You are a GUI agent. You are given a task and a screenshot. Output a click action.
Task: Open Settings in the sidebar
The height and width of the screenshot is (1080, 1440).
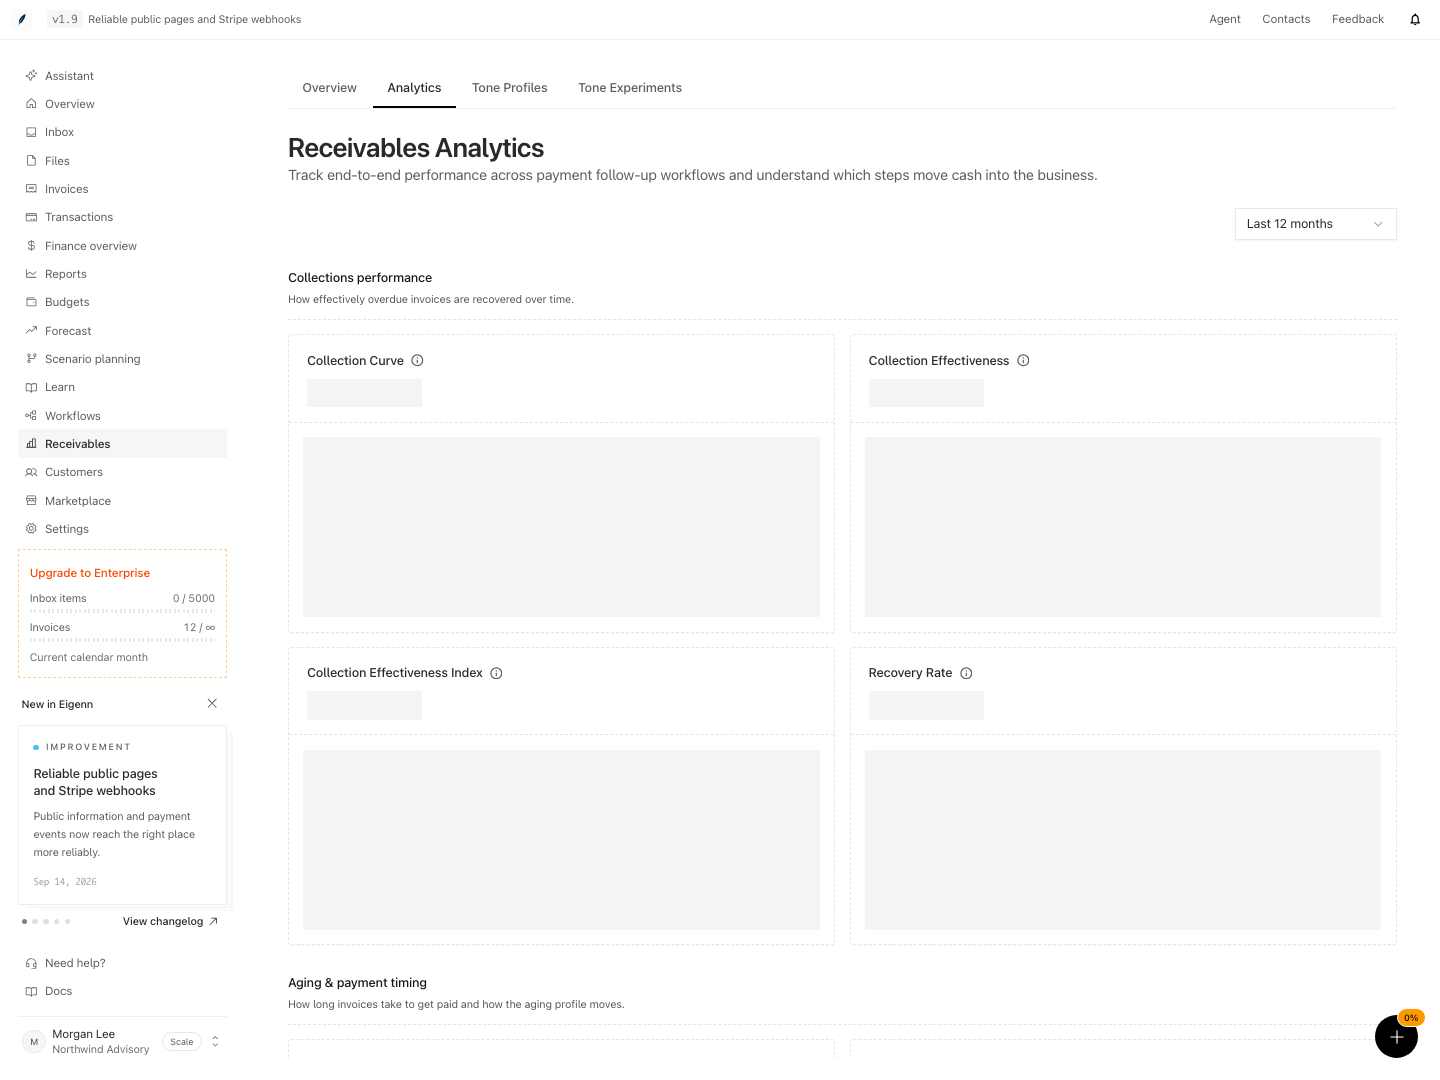point(122,529)
